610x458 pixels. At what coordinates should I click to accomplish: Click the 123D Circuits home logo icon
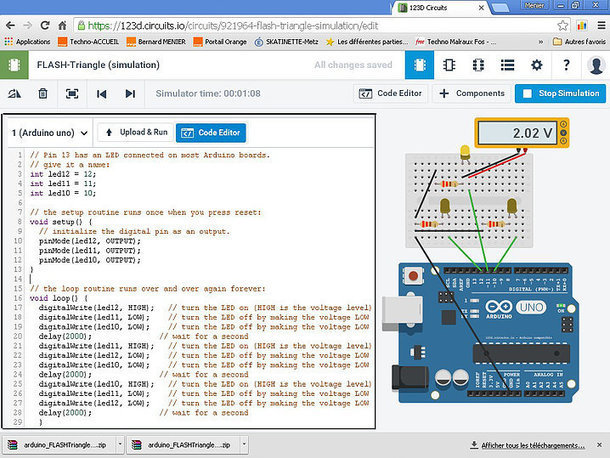point(14,65)
